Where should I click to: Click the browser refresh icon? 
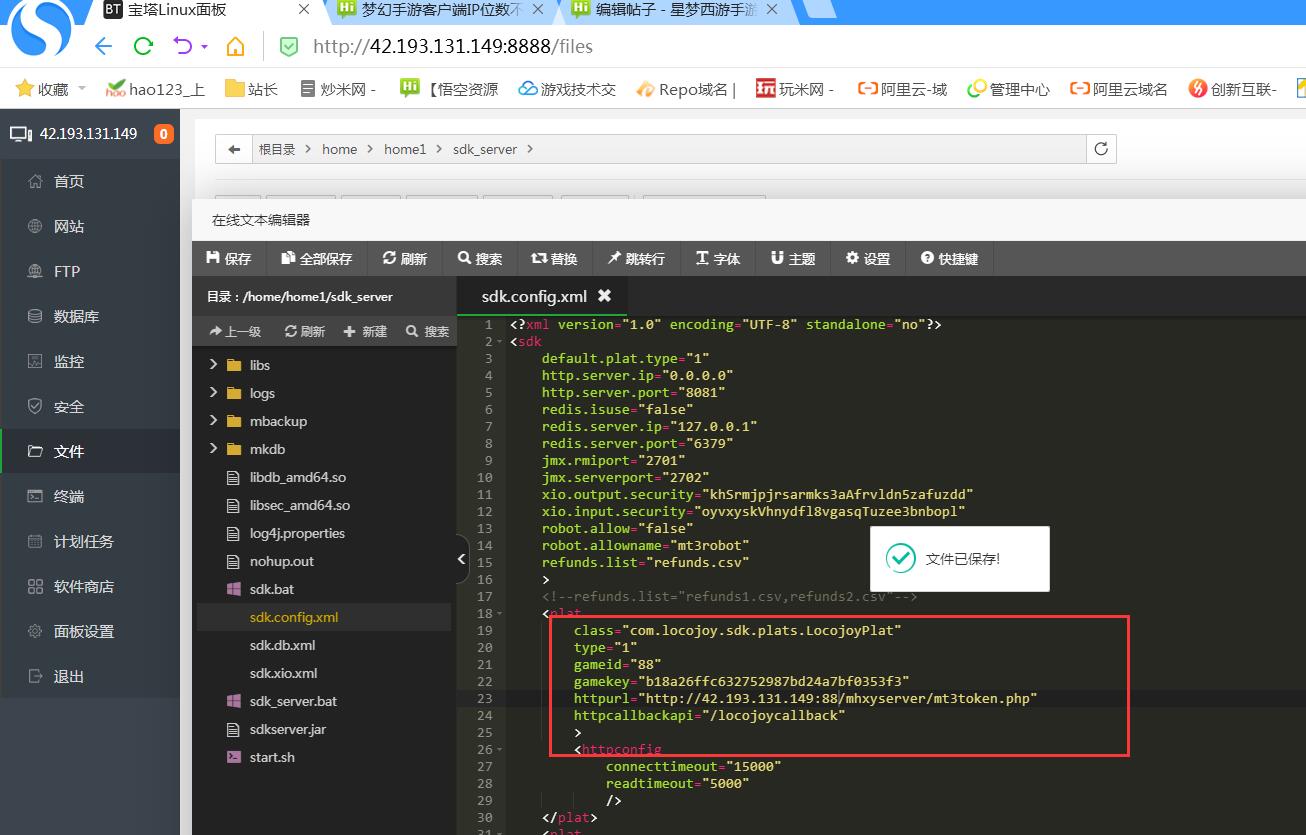pyautogui.click(x=143, y=46)
